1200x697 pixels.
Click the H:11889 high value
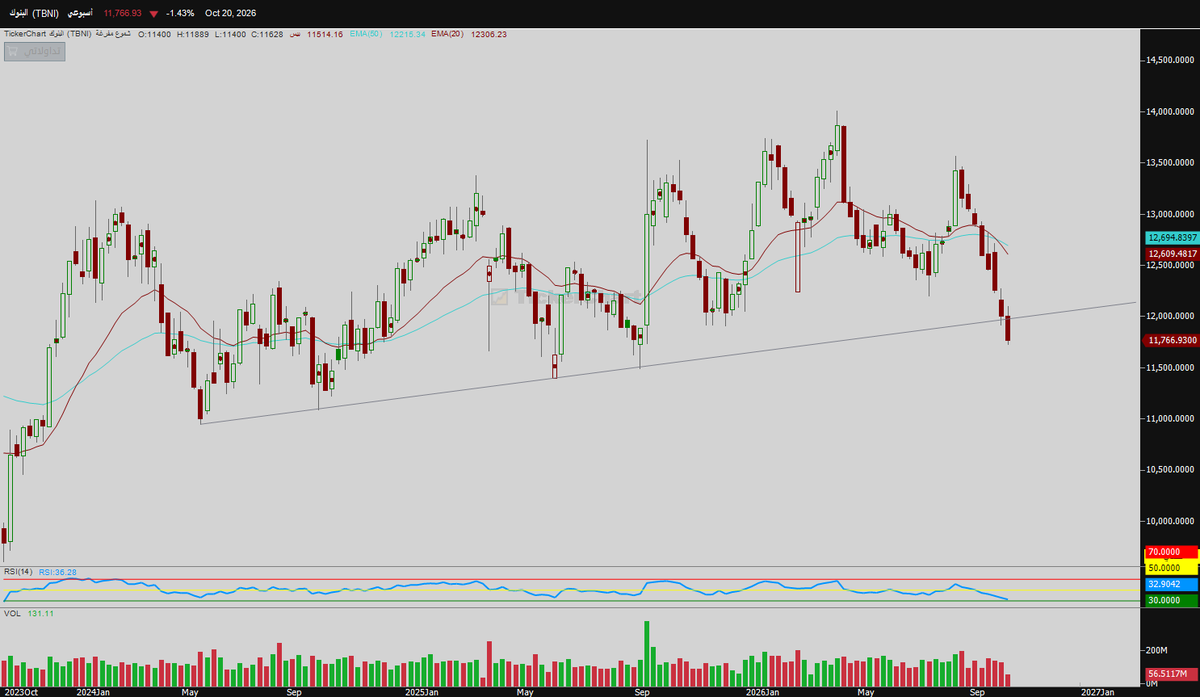pos(195,34)
